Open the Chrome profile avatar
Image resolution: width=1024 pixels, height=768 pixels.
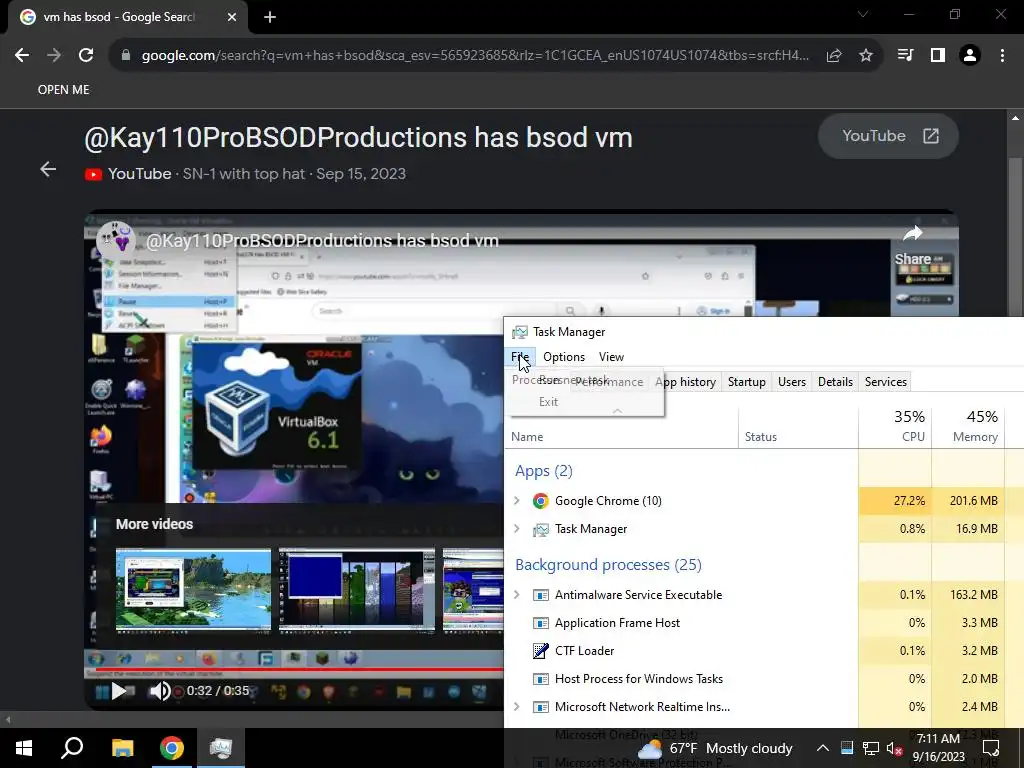(x=970, y=56)
